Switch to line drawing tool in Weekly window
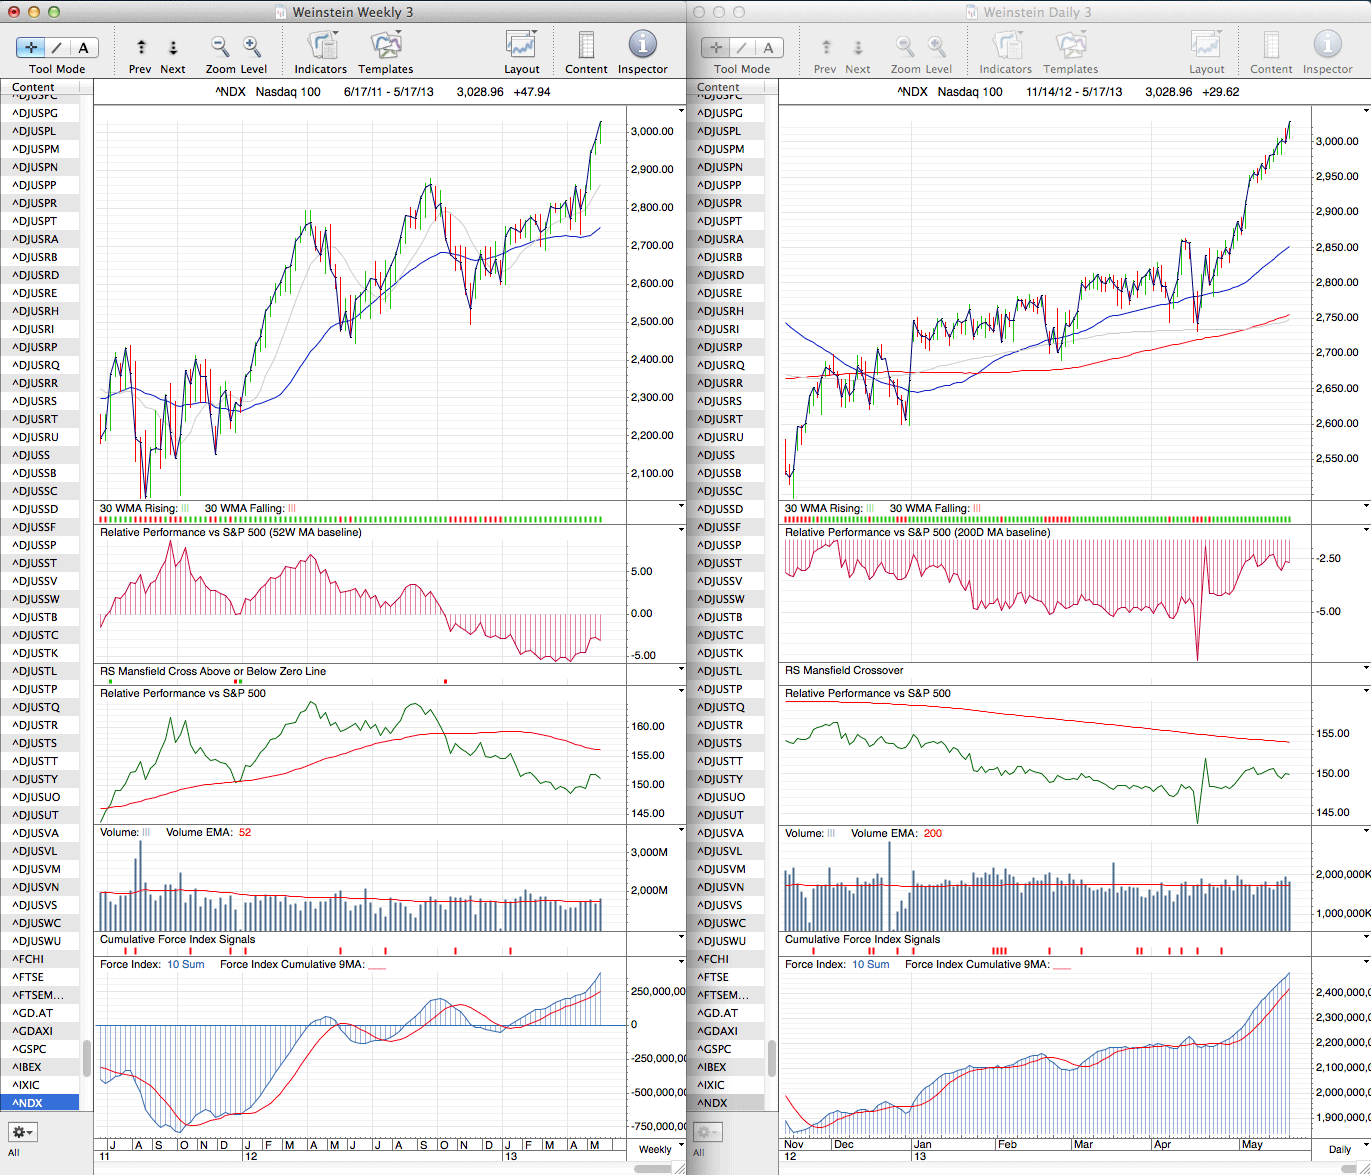 click(57, 47)
